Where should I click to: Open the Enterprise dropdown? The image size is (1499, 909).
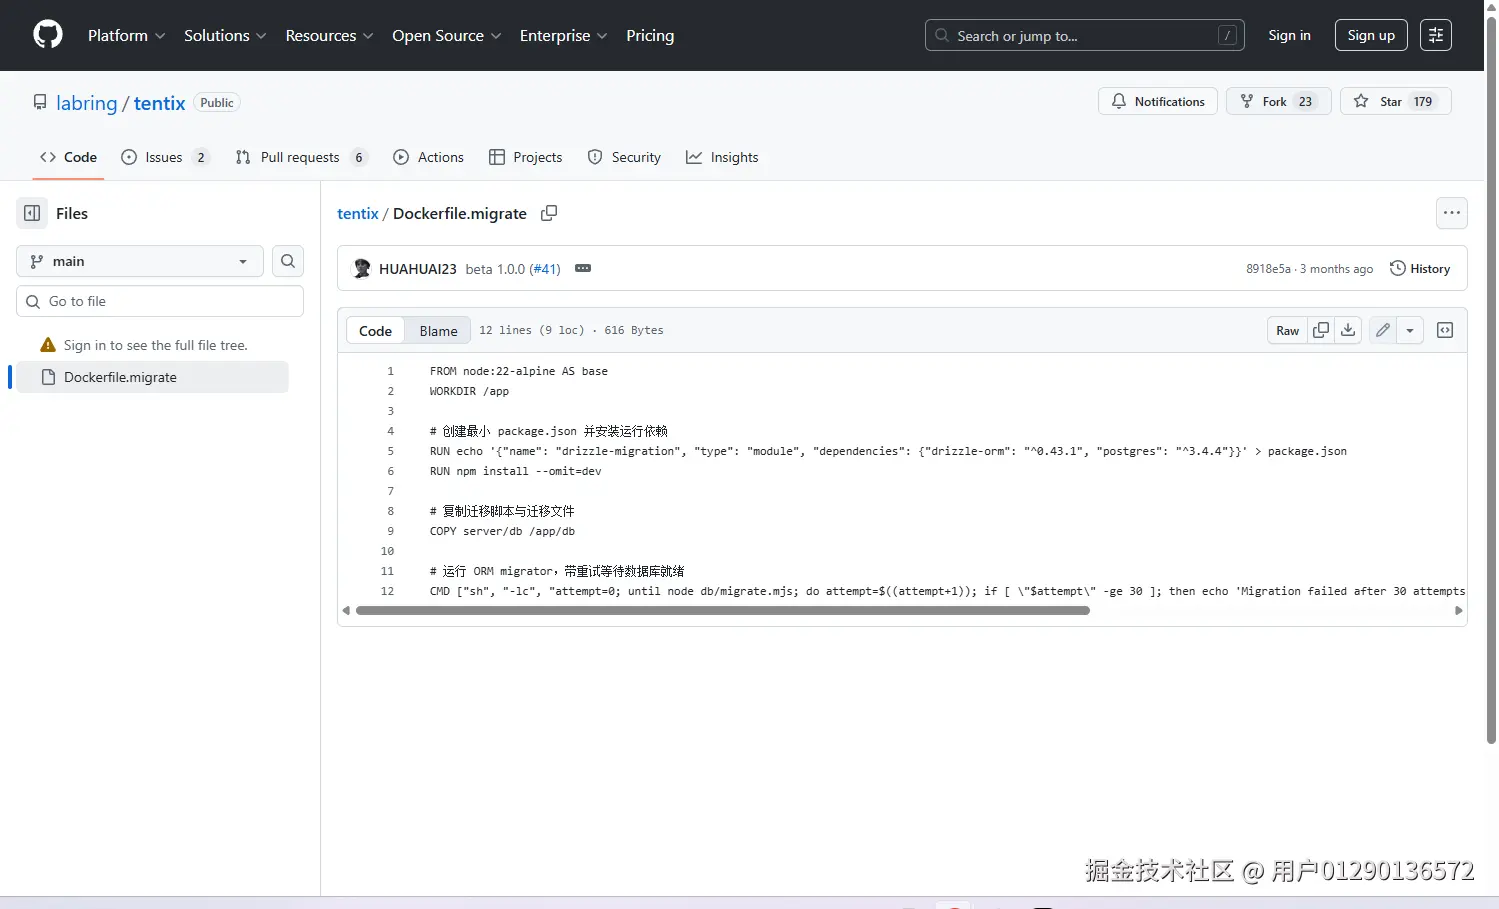564,35
